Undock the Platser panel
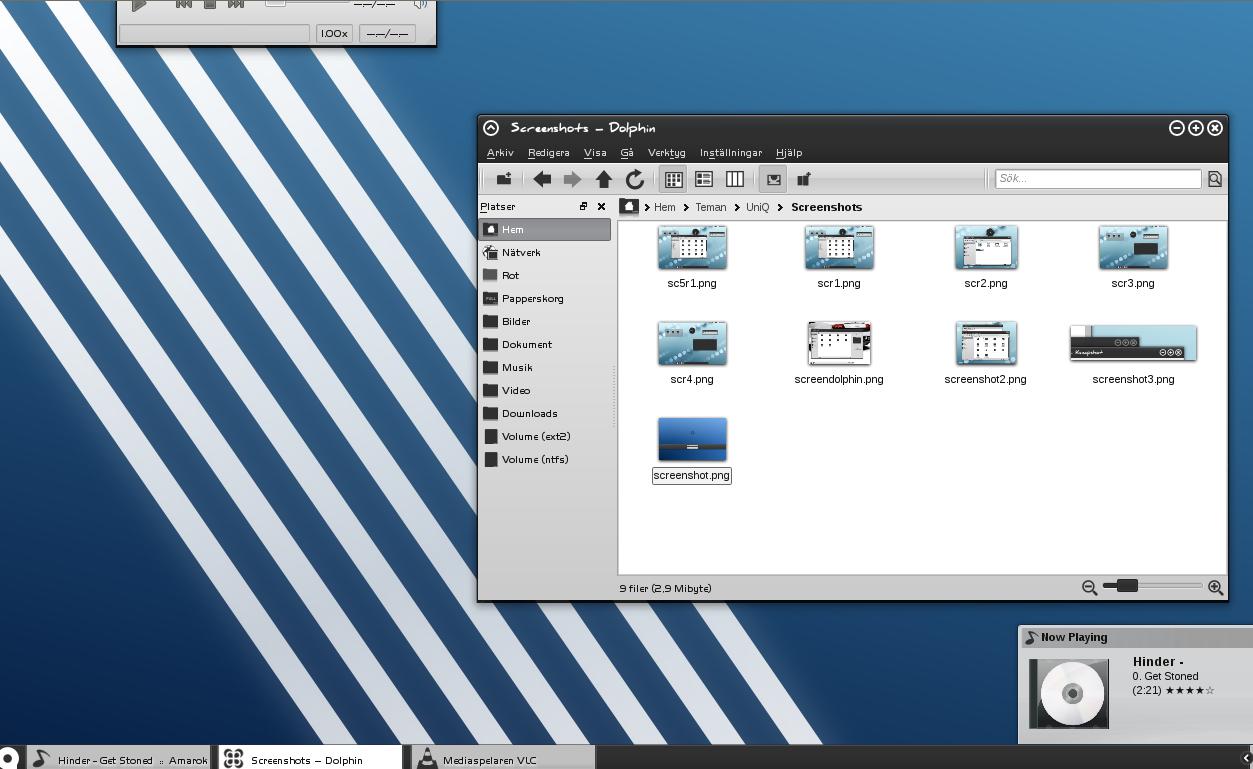Screen dimensions: 1253x769 [583, 206]
